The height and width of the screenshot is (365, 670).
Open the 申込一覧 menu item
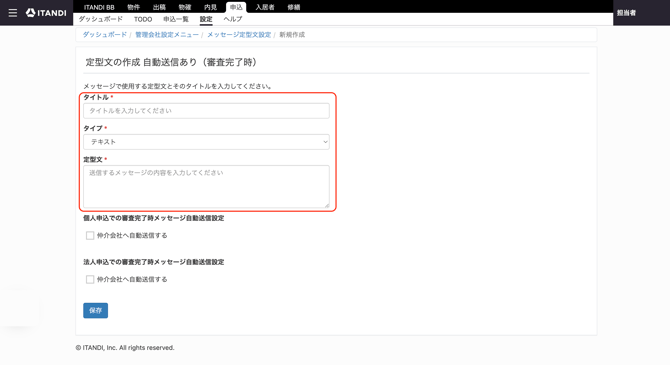176,19
